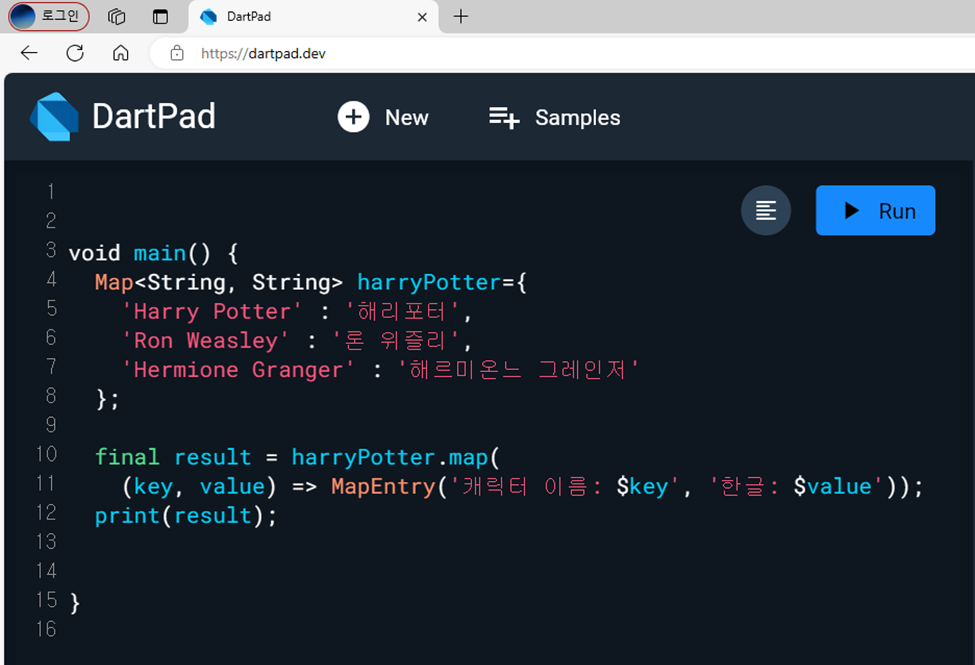Click the harryPotter variable declaration on line 4
975x665 pixels.
tap(428, 282)
